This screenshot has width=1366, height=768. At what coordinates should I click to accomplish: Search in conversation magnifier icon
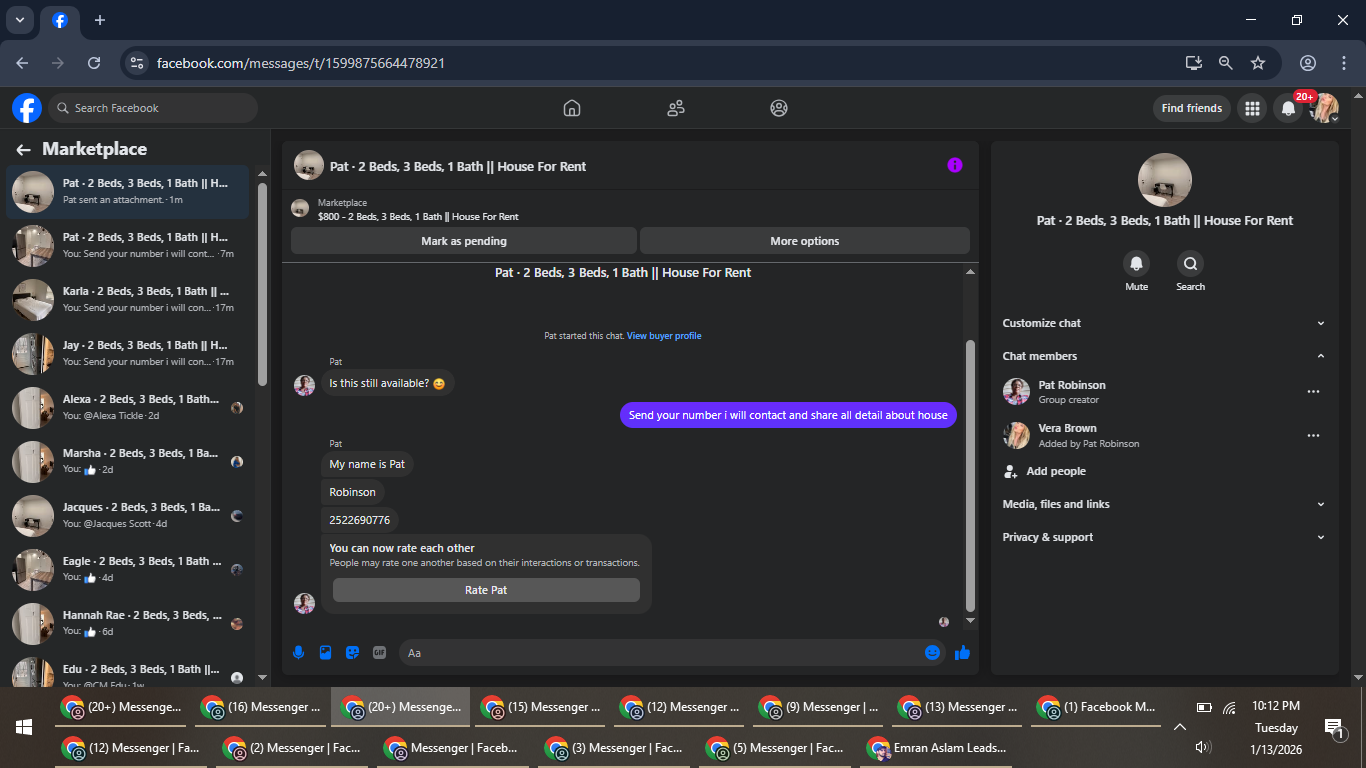pos(1190,264)
